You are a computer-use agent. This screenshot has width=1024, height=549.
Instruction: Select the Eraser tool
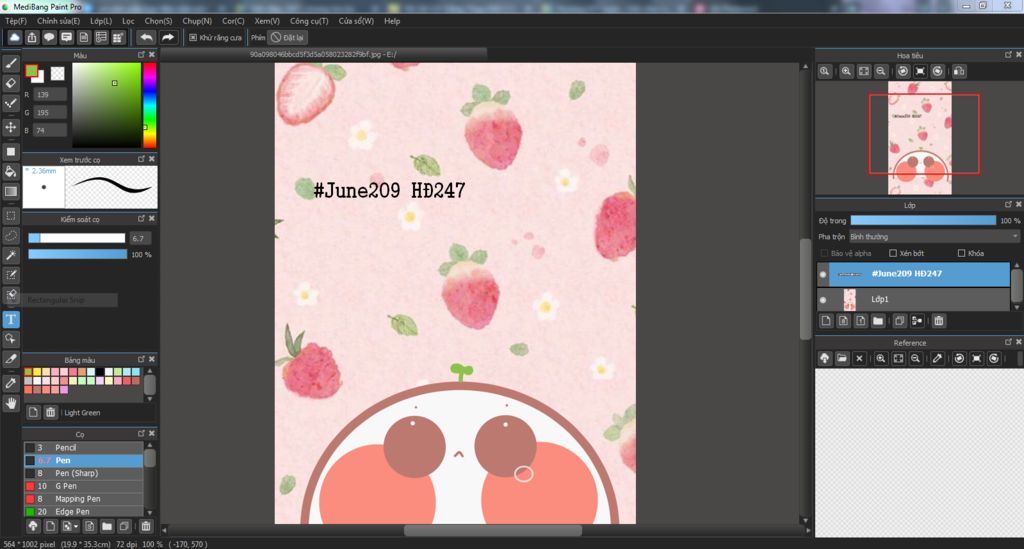[11, 83]
